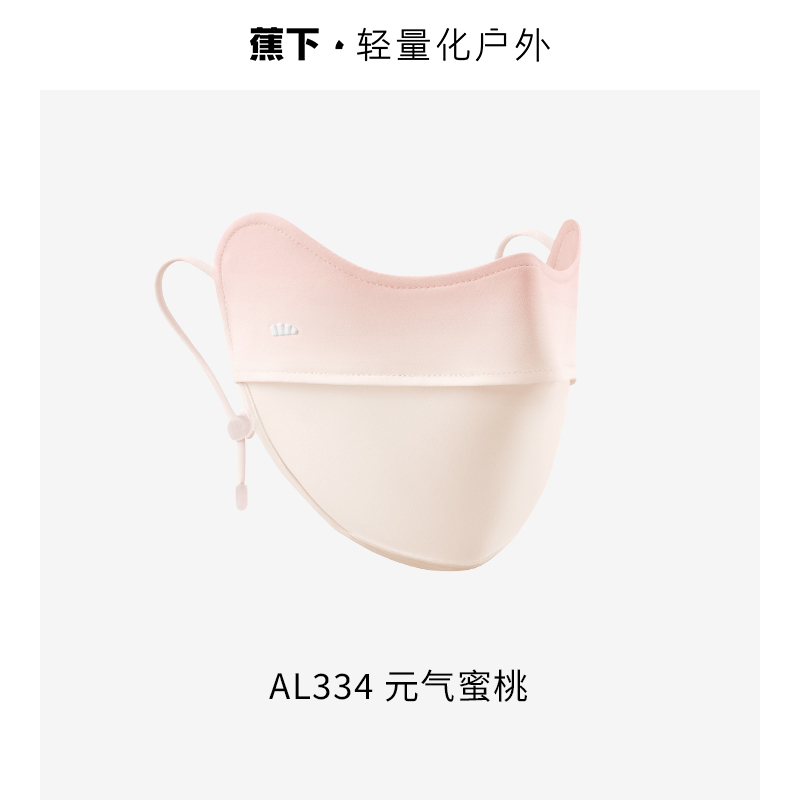
Task: Click the empty gray background above the mask
Action: (x=398, y=153)
